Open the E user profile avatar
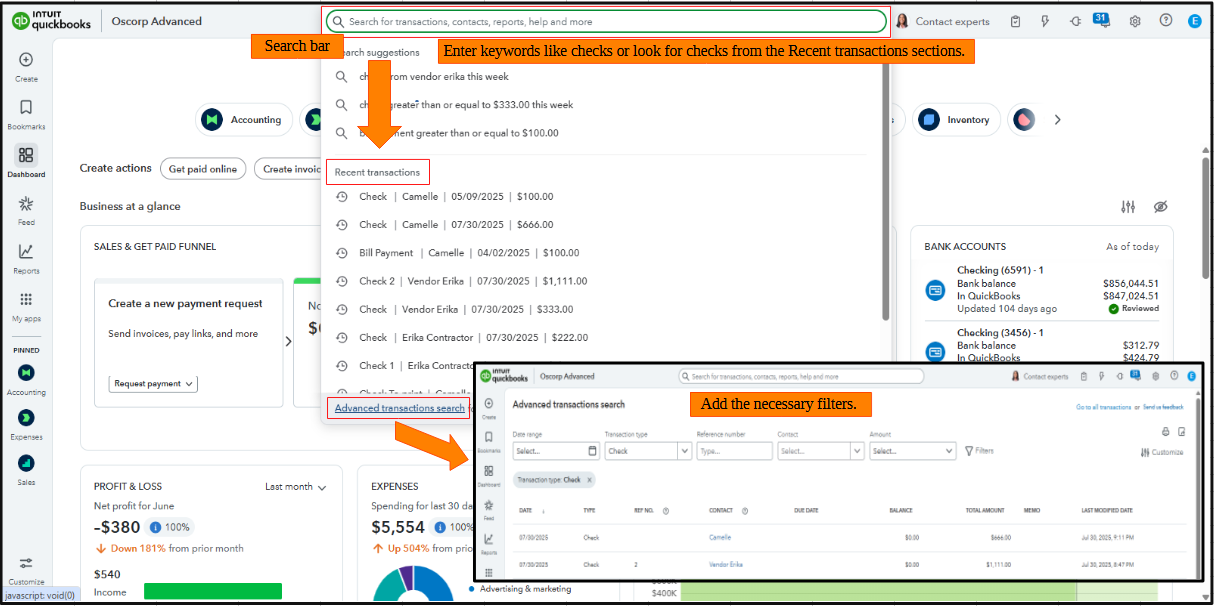Screen dimensions: 1214x606 coord(1194,21)
